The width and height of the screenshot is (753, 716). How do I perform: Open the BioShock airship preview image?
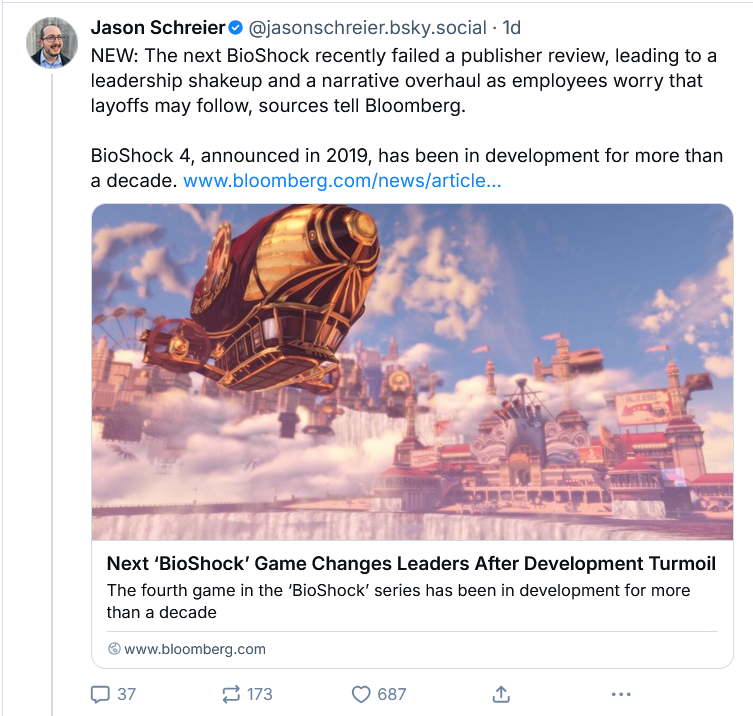point(412,372)
